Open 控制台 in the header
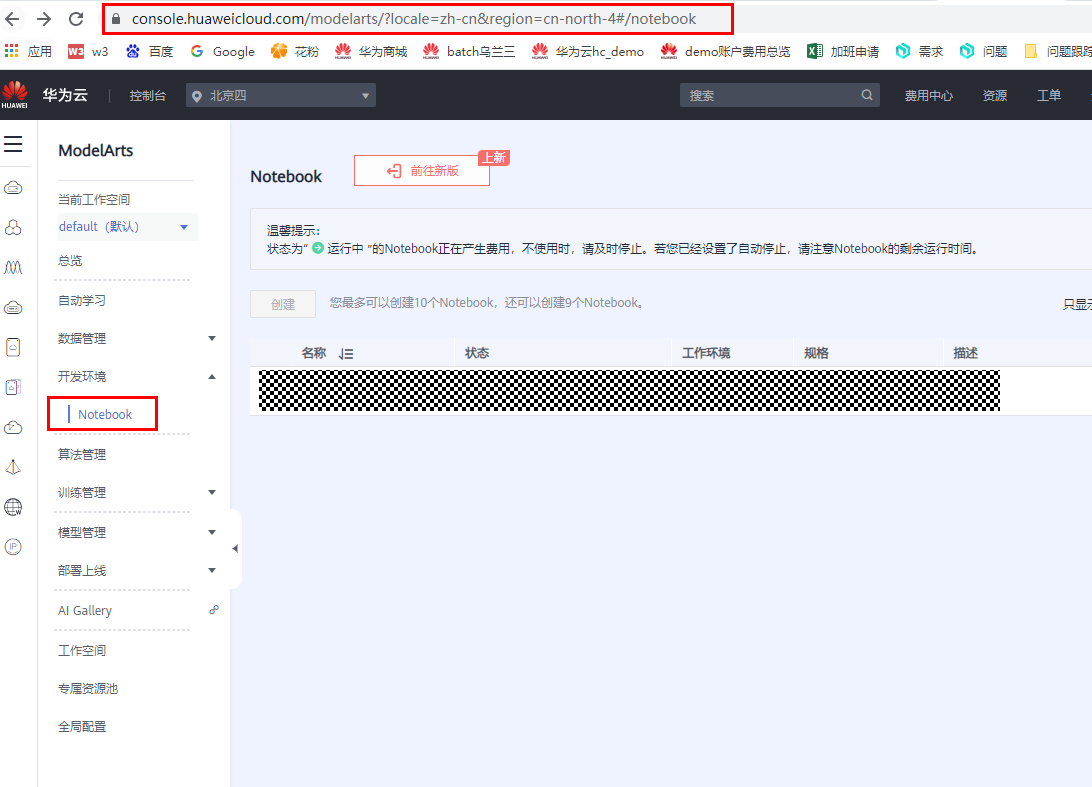The width and height of the screenshot is (1092, 787). (148, 95)
